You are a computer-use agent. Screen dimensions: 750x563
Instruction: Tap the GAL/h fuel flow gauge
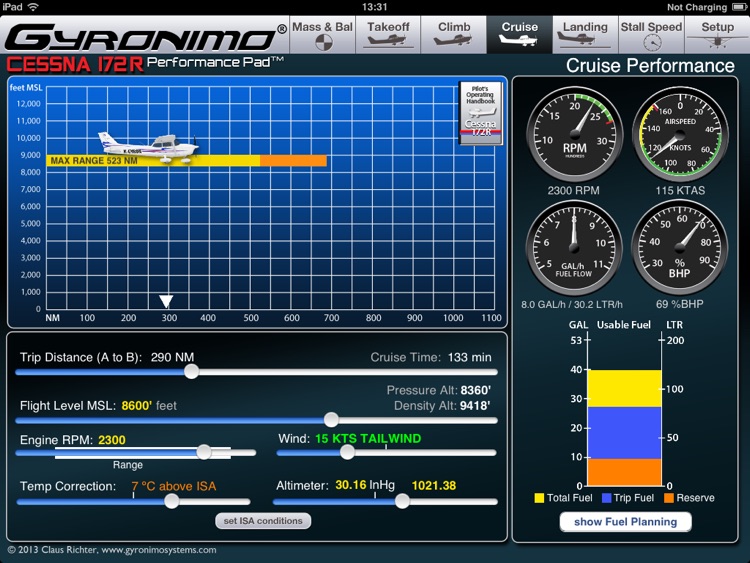[574, 248]
